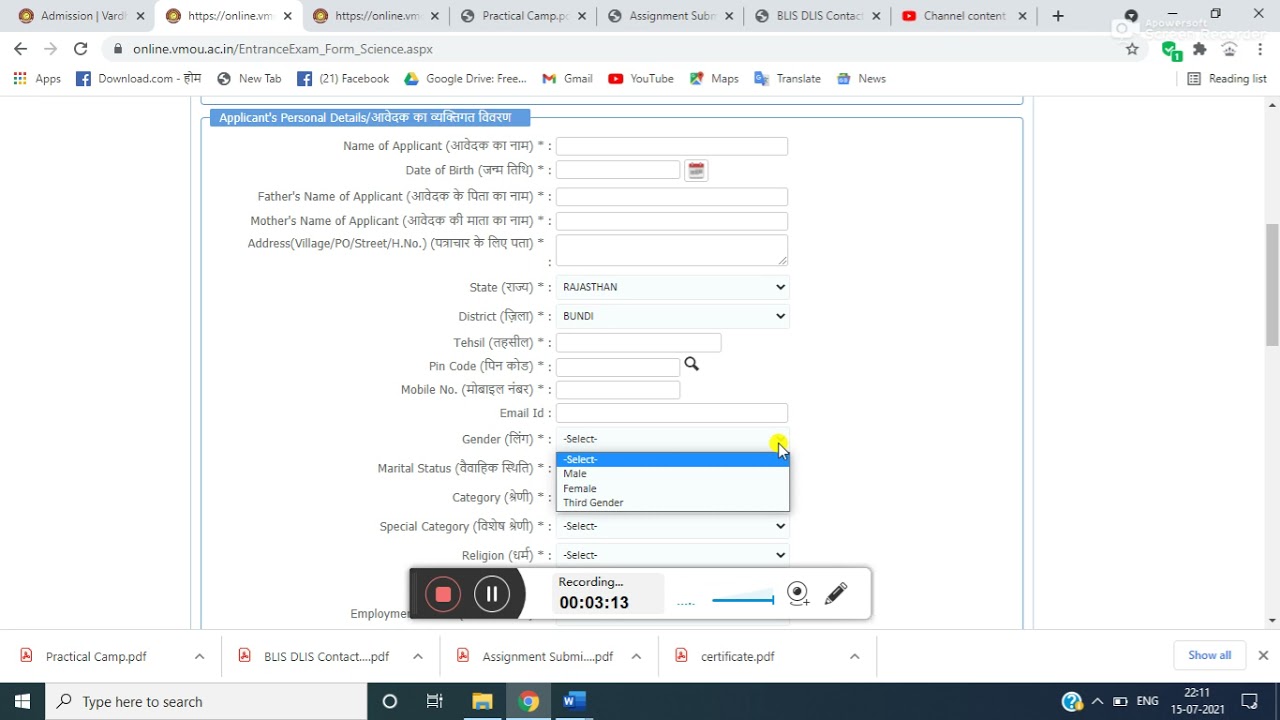
Task: Switch to the Admission | Vardhman tab
Action: tap(80, 16)
